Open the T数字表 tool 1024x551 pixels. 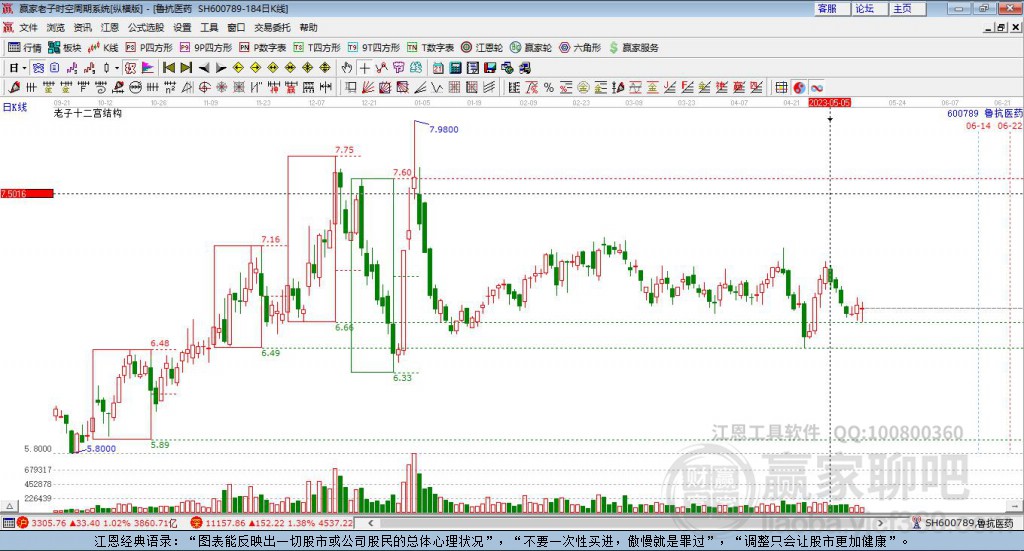point(430,48)
